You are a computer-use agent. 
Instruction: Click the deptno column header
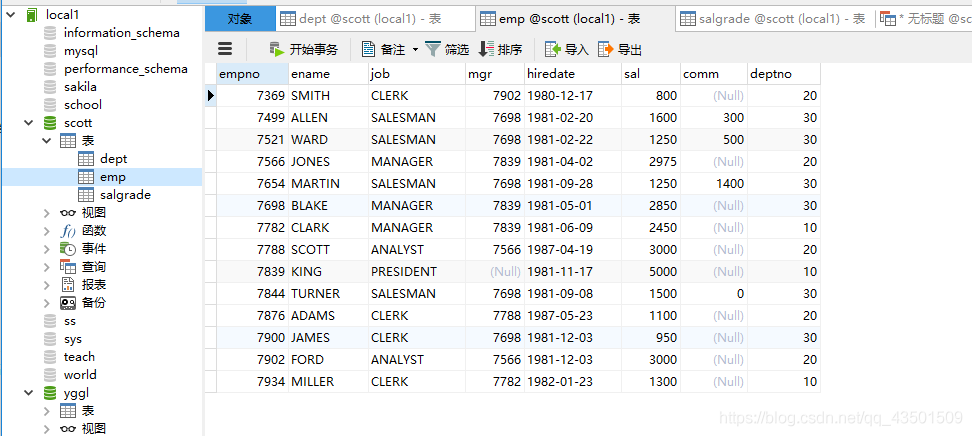pos(784,74)
